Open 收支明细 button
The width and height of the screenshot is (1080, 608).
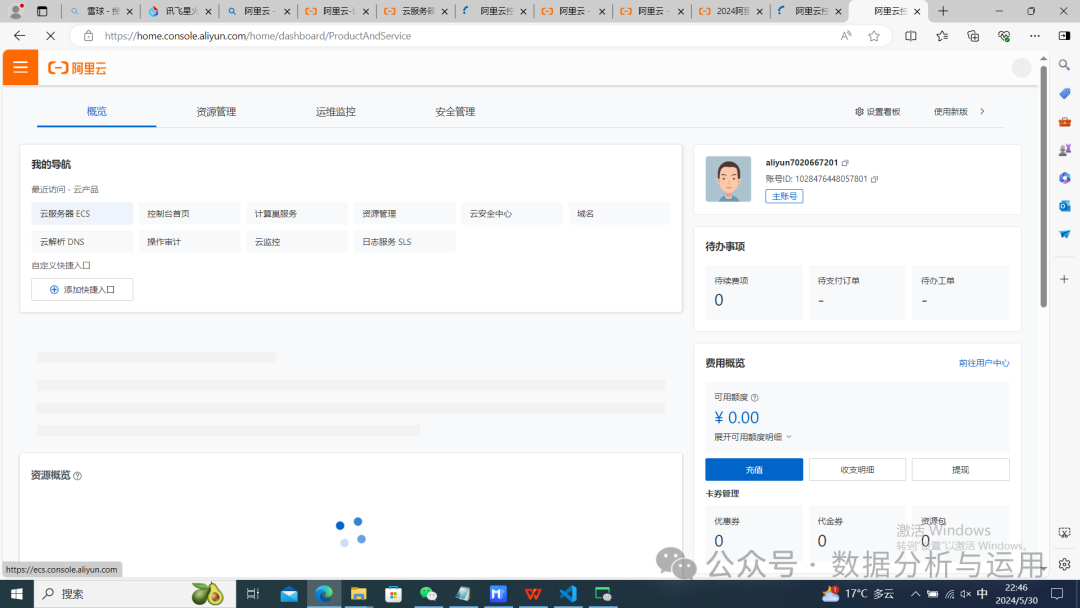coord(857,470)
